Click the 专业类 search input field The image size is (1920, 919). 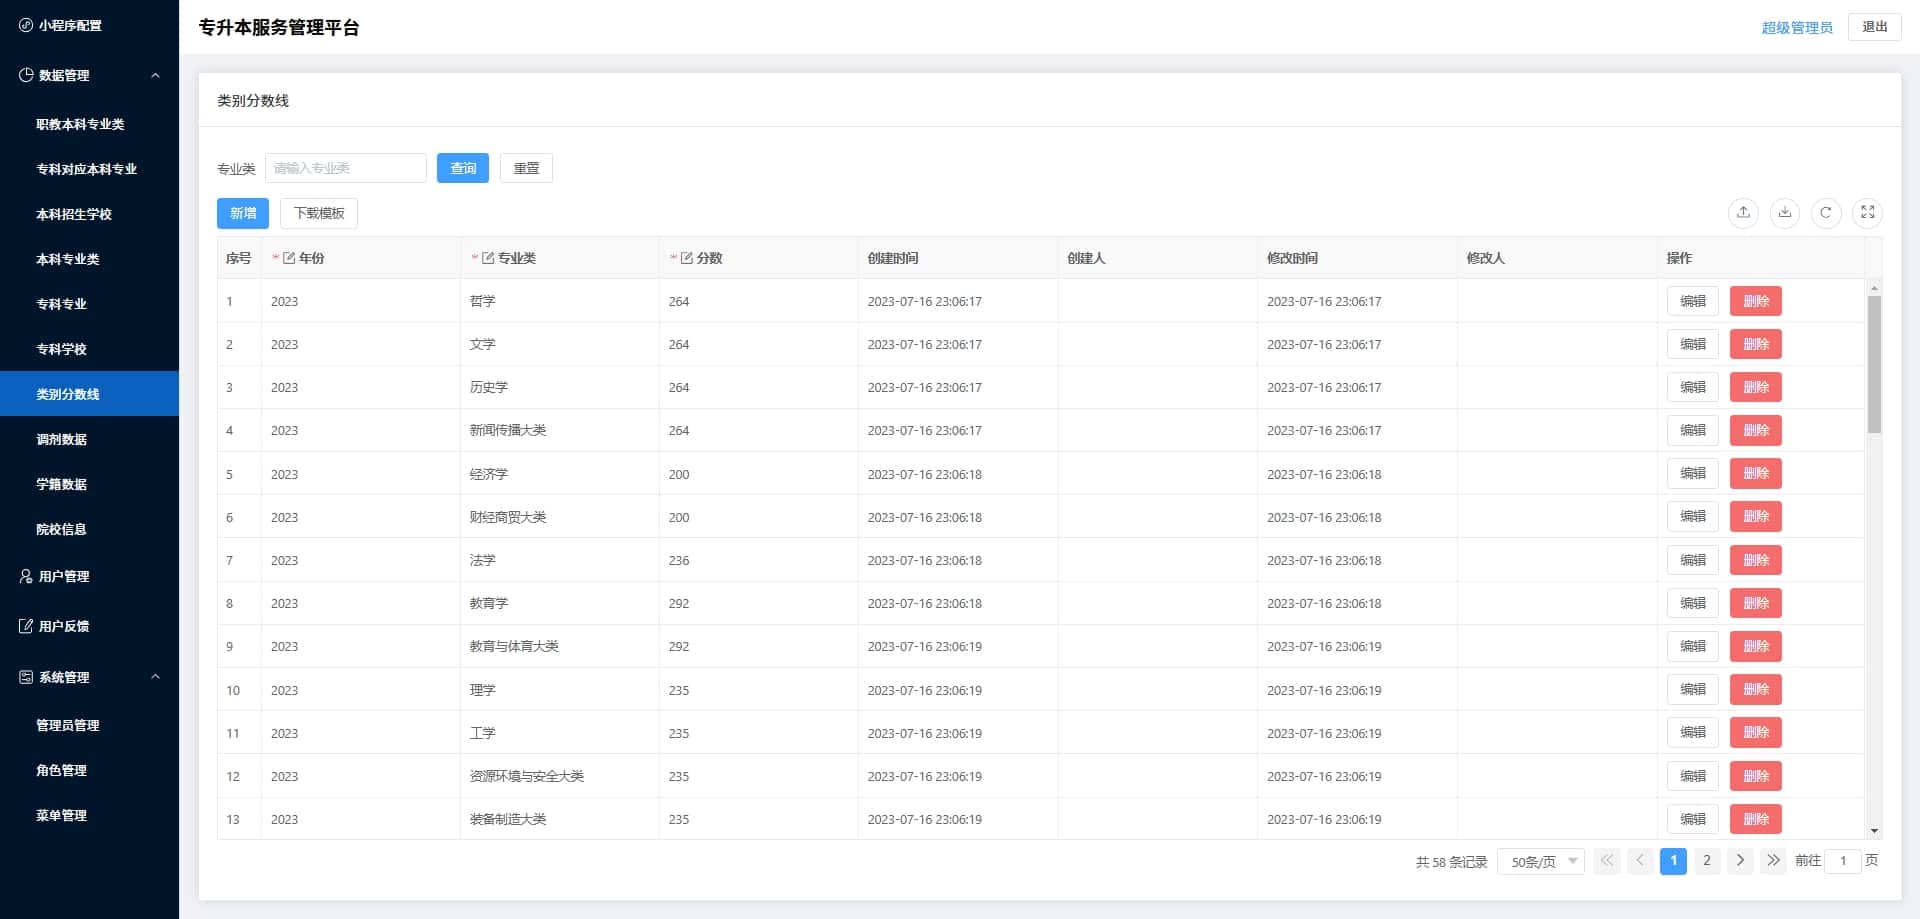click(346, 168)
